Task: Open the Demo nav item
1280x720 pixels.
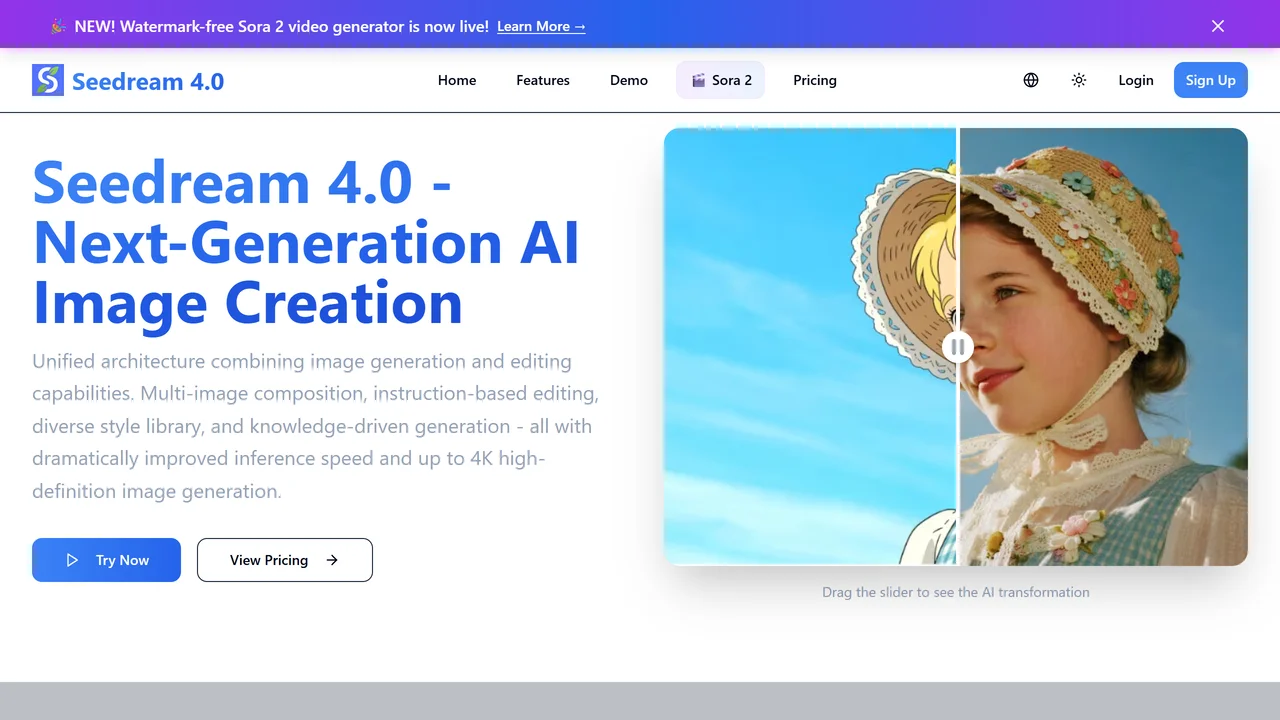Action: tap(629, 80)
